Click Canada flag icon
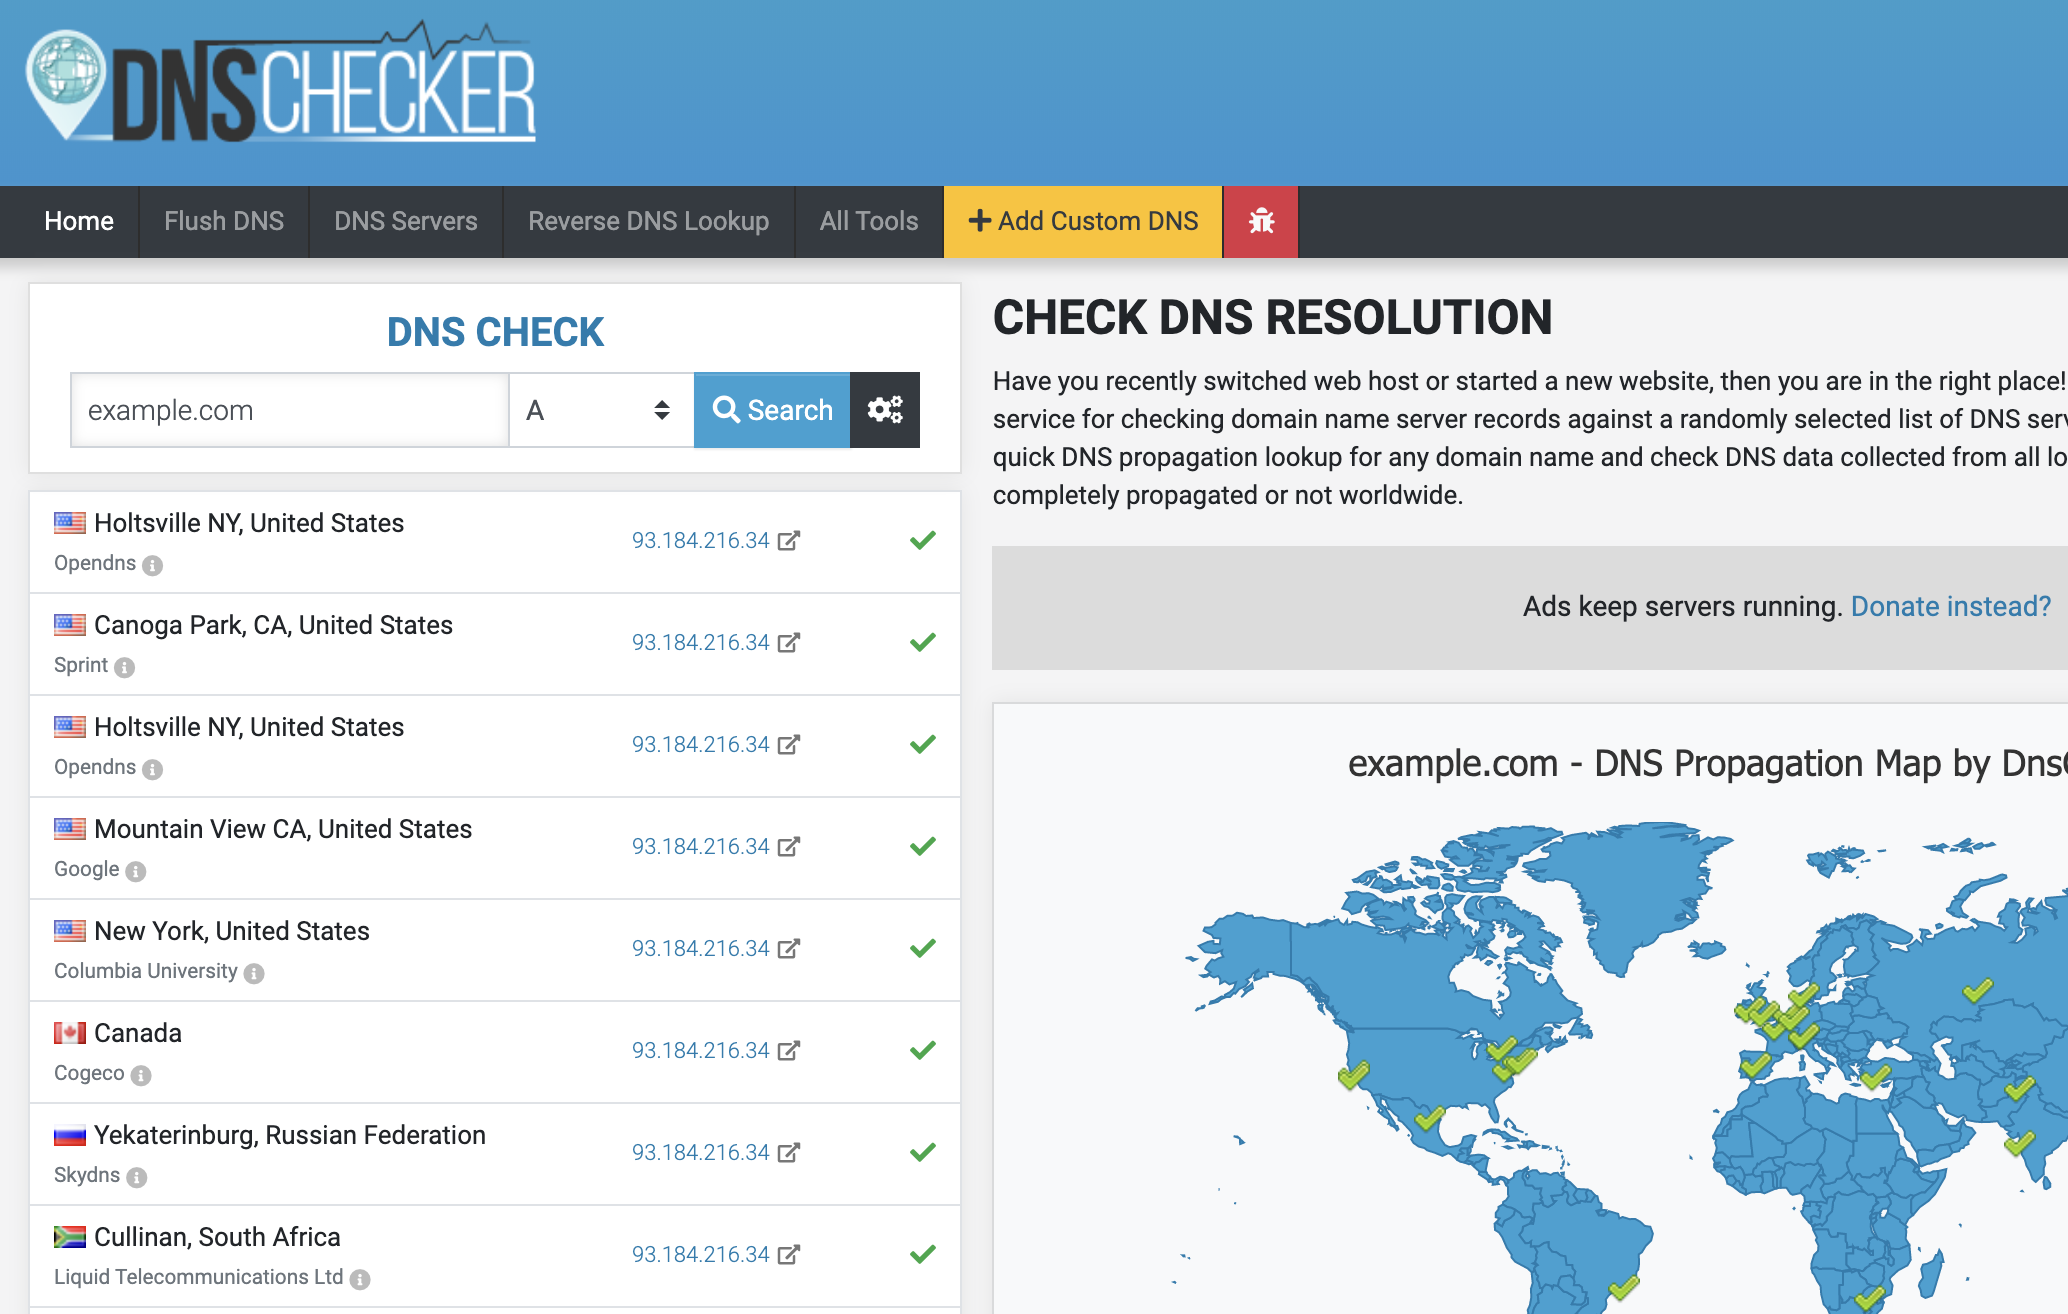 [x=70, y=1033]
